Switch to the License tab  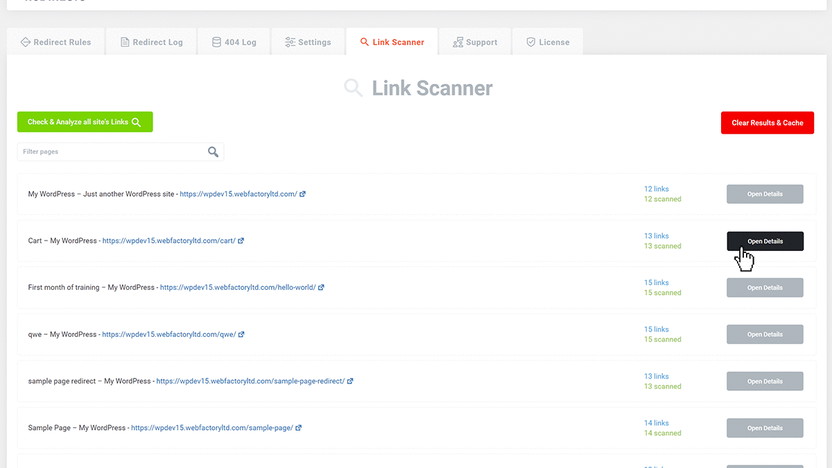coord(548,42)
